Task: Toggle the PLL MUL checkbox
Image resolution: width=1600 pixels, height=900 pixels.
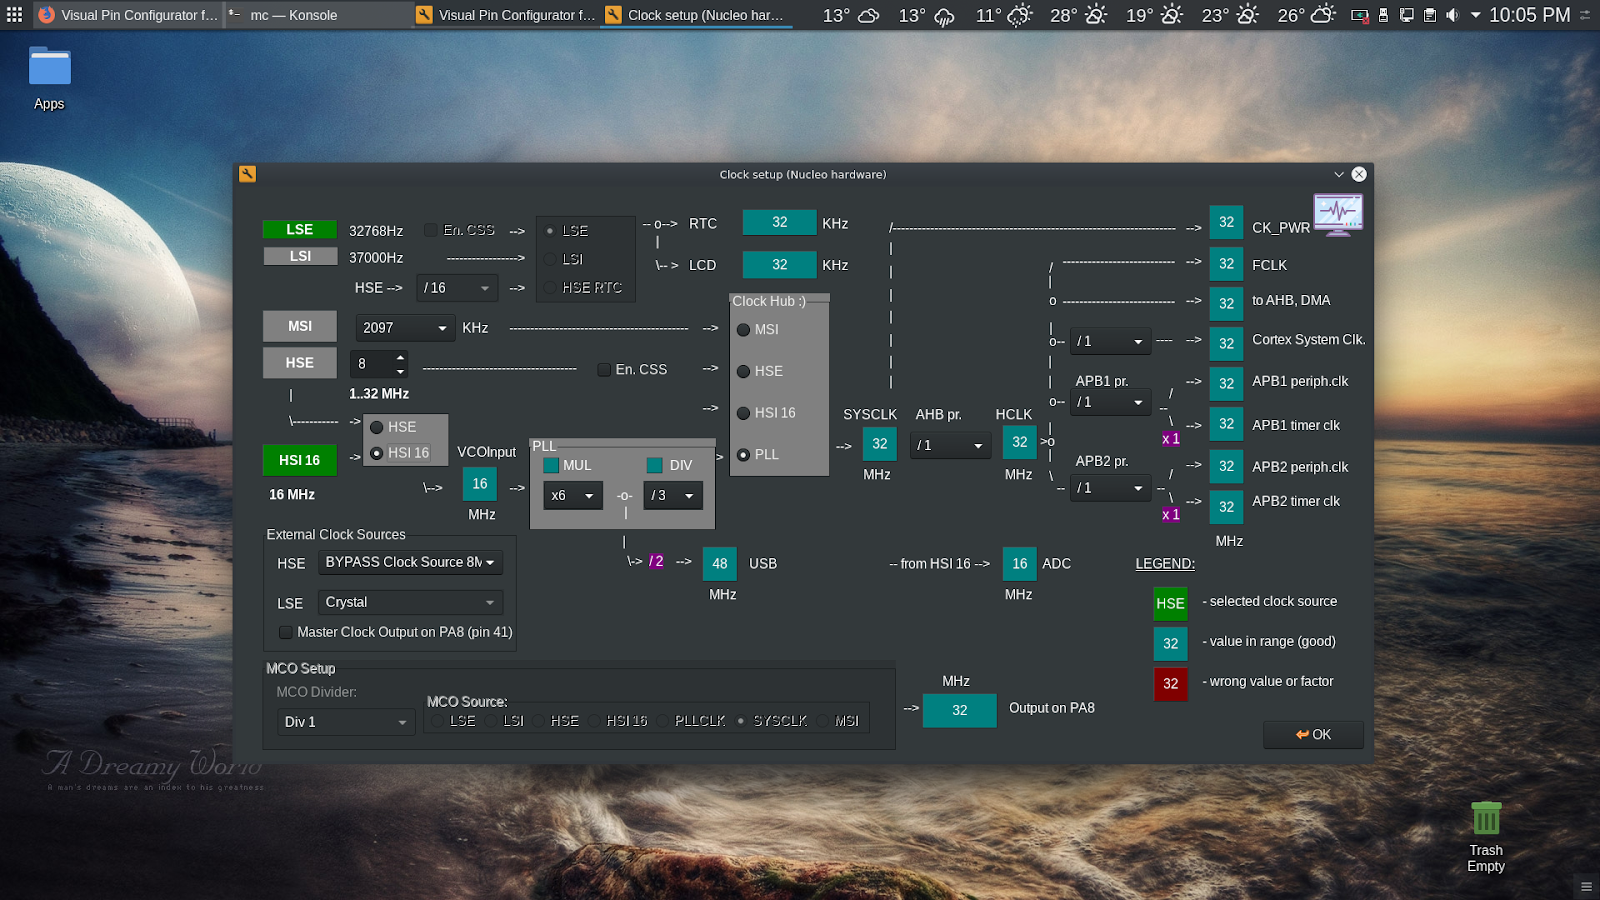Action: pyautogui.click(x=551, y=465)
